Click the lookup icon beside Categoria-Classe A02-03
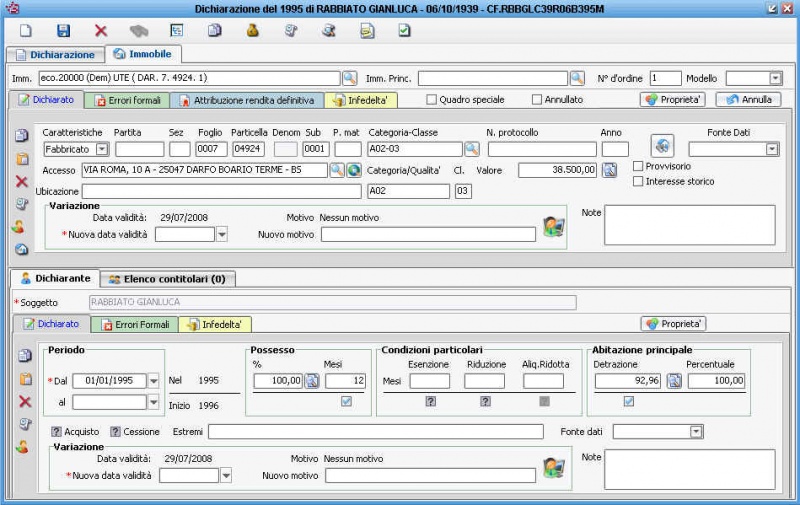The height and width of the screenshot is (505, 800). point(472,149)
